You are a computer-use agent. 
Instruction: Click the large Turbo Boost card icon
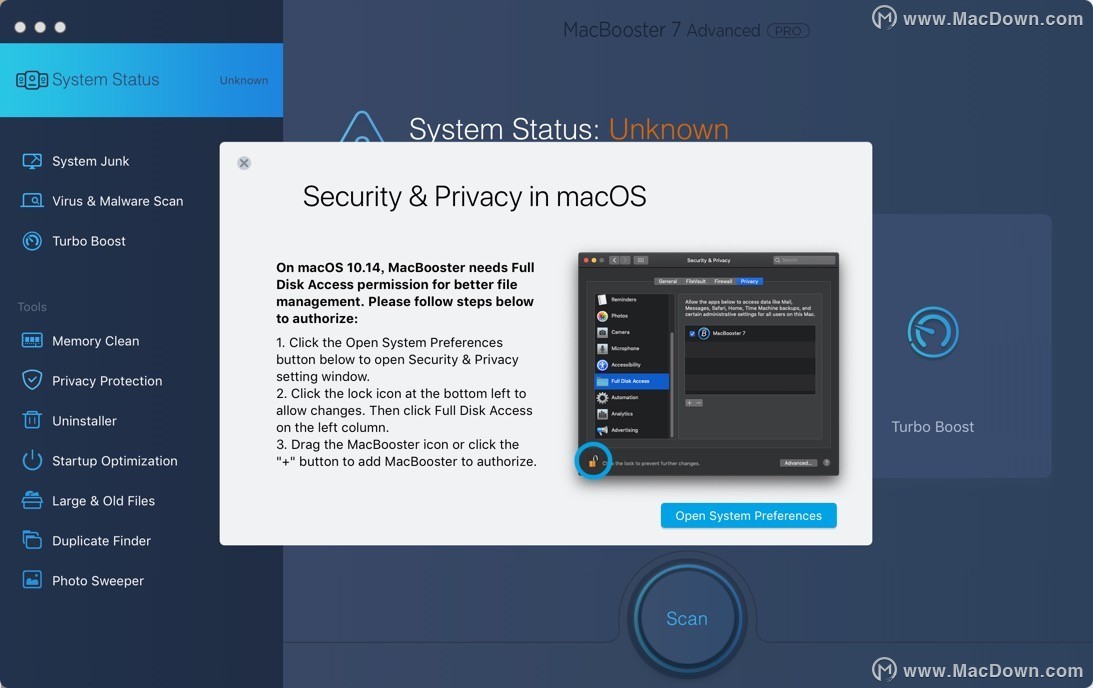tap(933, 332)
